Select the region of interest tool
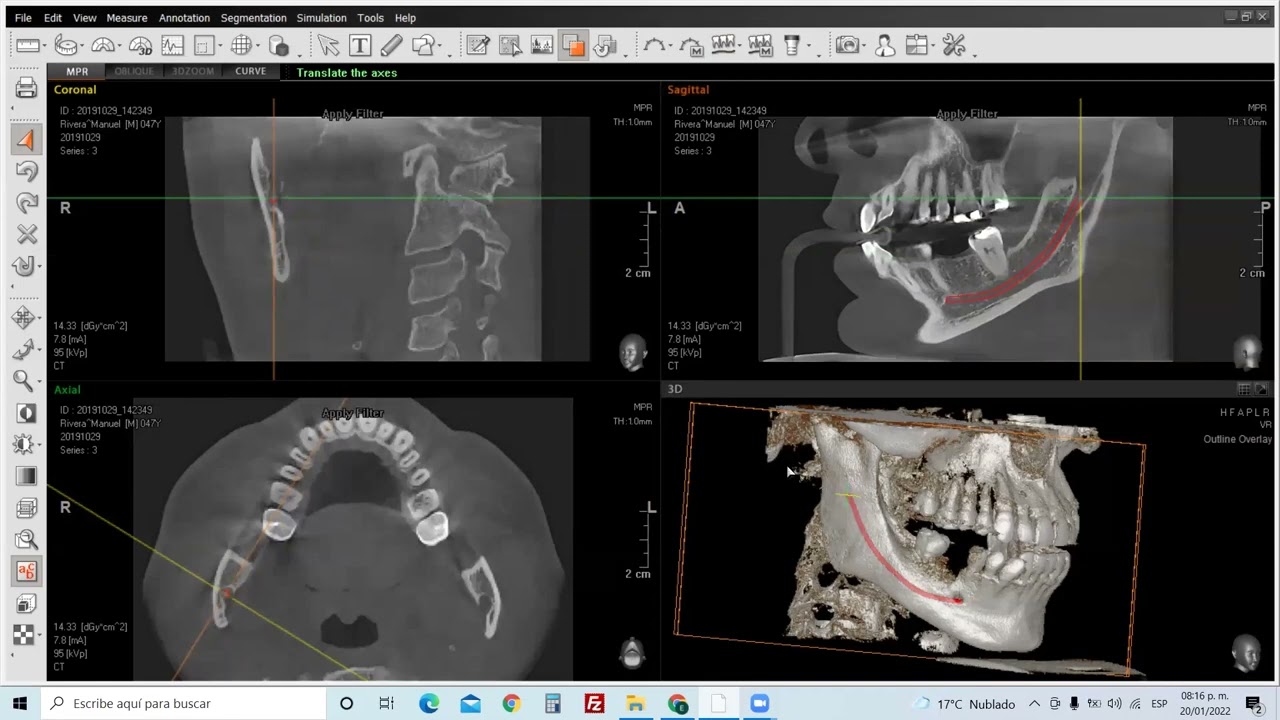 tap(204, 45)
